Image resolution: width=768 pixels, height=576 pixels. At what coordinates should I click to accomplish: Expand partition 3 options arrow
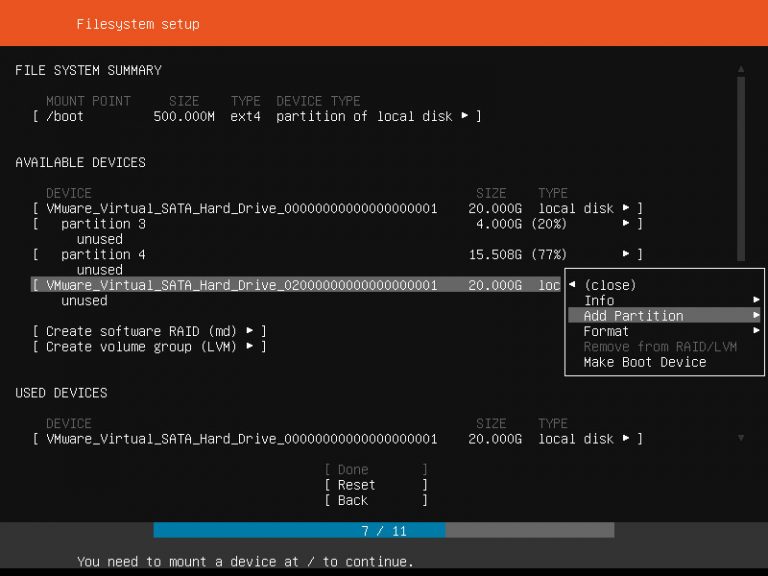coord(625,223)
